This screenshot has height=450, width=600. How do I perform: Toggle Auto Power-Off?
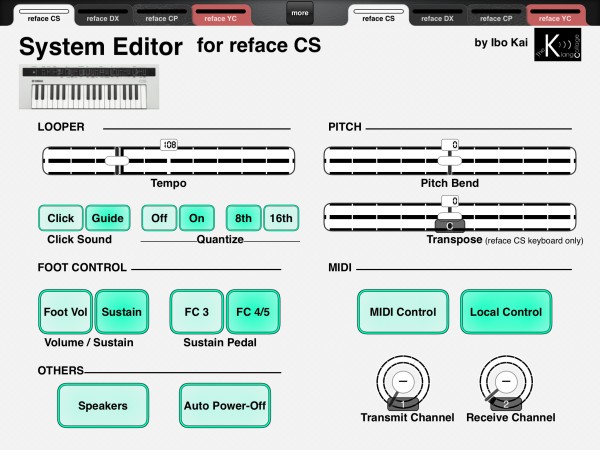coord(225,406)
